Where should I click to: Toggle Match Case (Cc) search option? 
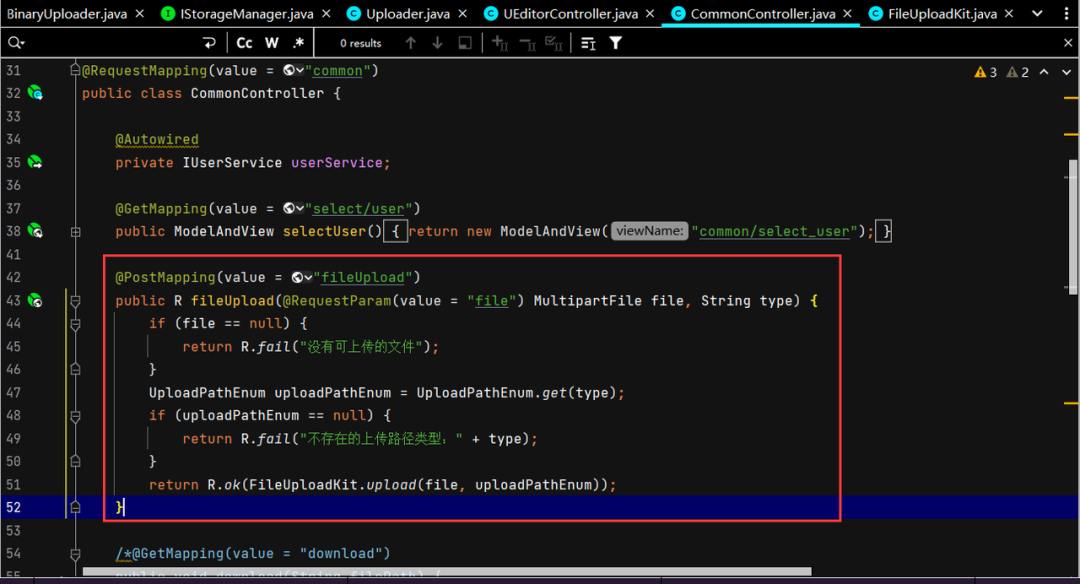pos(245,43)
